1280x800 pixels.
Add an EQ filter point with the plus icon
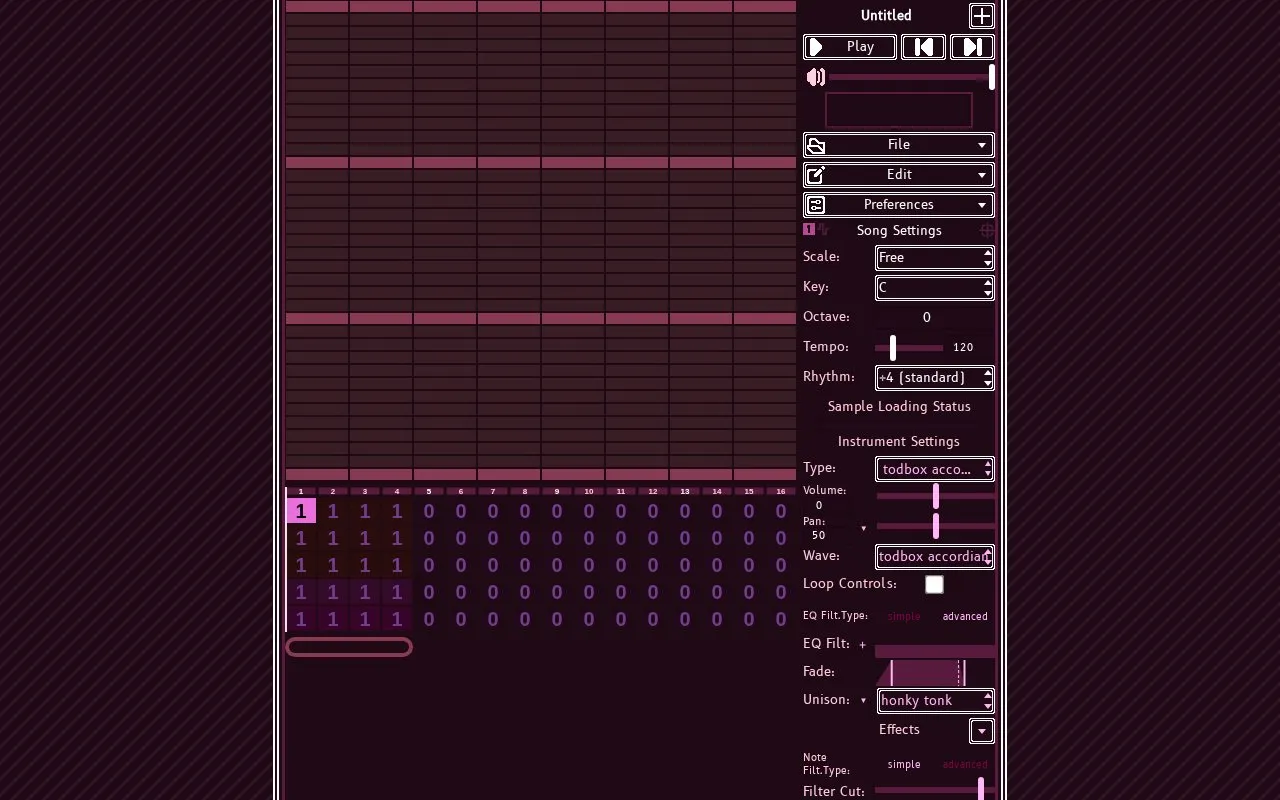[862, 645]
